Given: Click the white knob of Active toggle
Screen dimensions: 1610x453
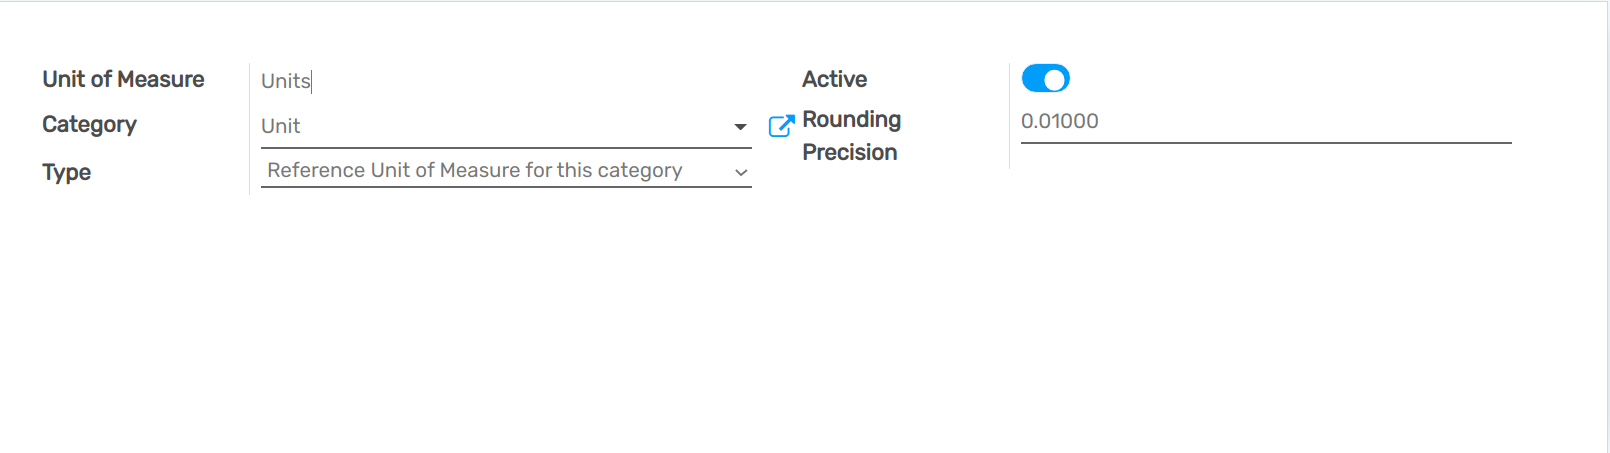Looking at the screenshot, I should coord(1055,79).
